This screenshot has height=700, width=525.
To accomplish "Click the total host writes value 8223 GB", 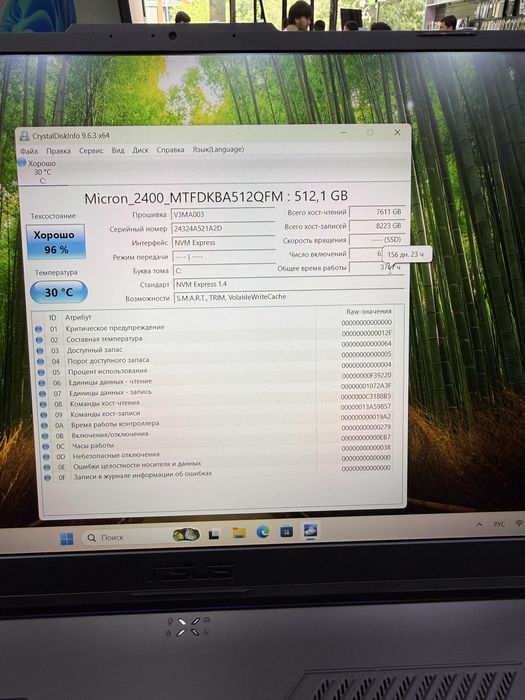I will pos(377,225).
